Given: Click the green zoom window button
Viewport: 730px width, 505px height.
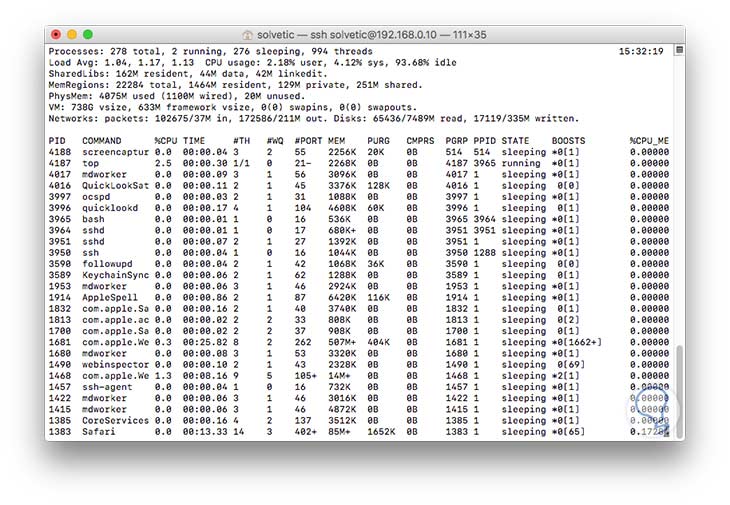Looking at the screenshot, I should pyautogui.click(x=88, y=34).
